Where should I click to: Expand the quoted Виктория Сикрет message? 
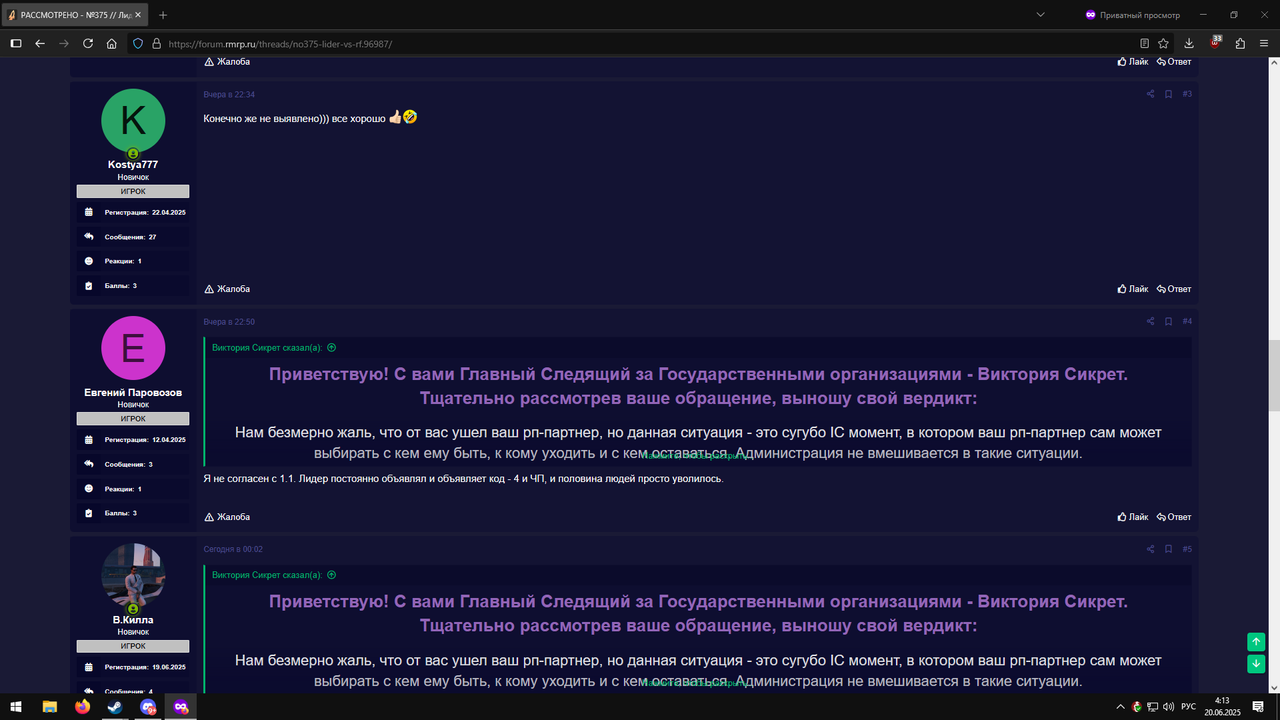coord(332,346)
